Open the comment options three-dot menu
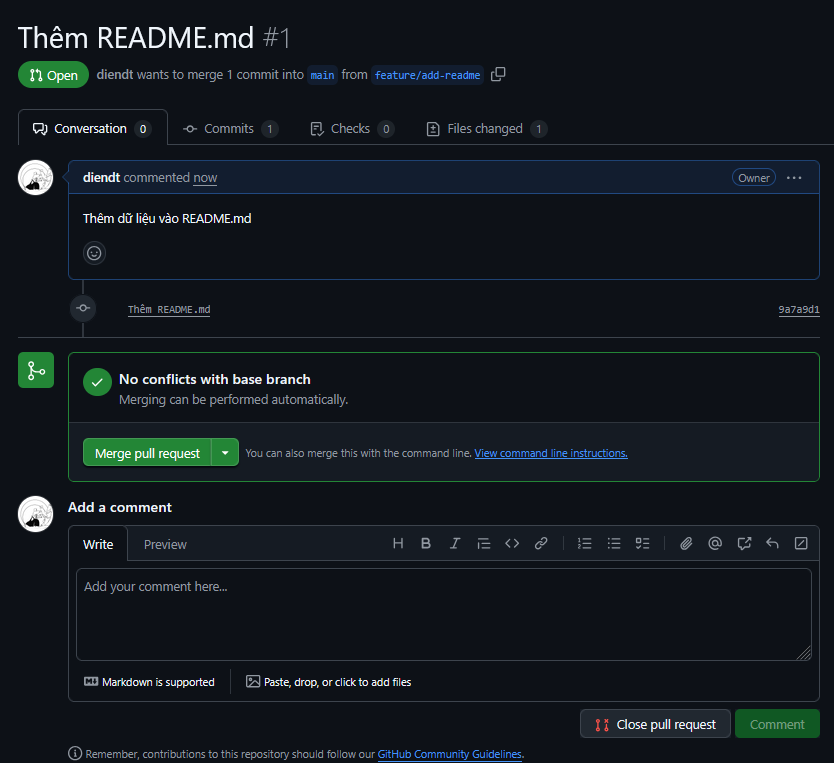The height and width of the screenshot is (763, 834). pos(794,178)
